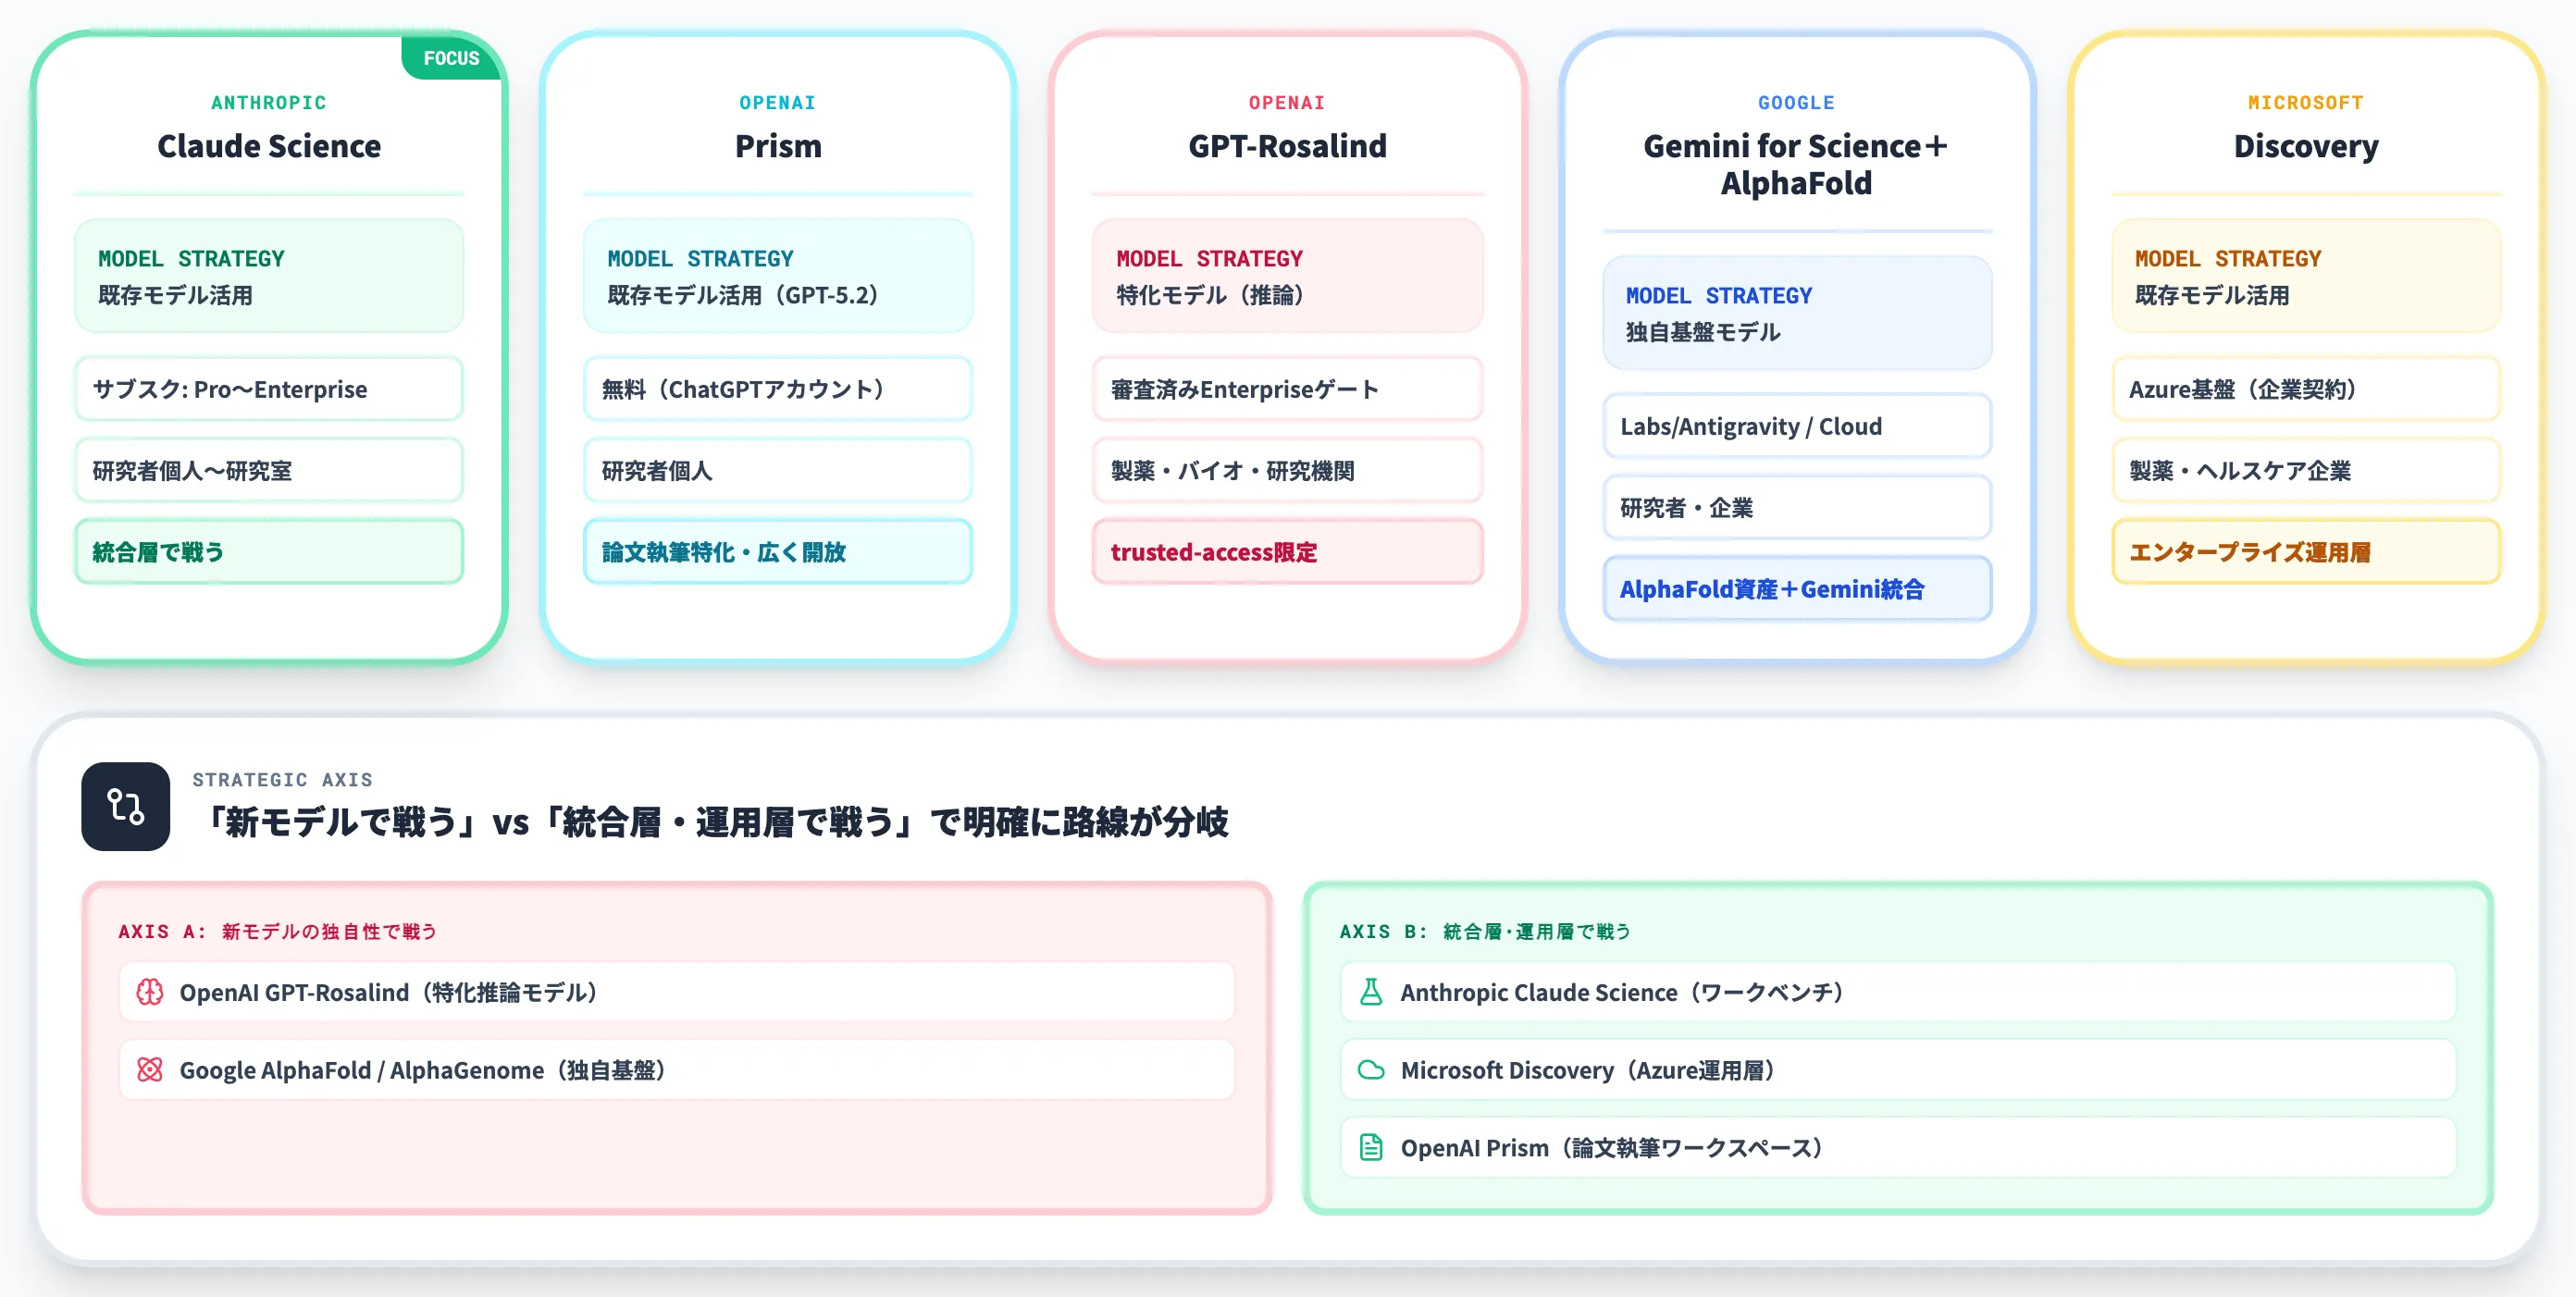Click the STRATEGIC AXIS label
The width and height of the screenshot is (2576, 1297).
tap(282, 779)
